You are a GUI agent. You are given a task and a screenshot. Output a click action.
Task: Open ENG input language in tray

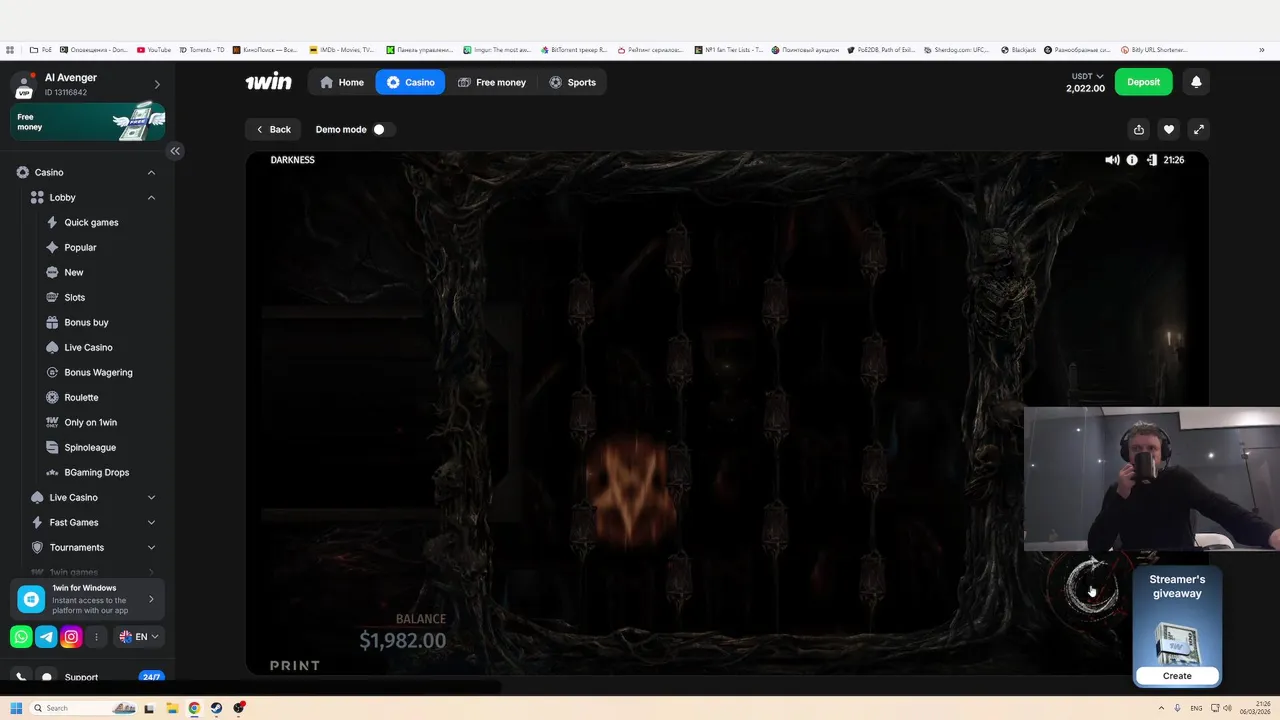coord(1196,708)
